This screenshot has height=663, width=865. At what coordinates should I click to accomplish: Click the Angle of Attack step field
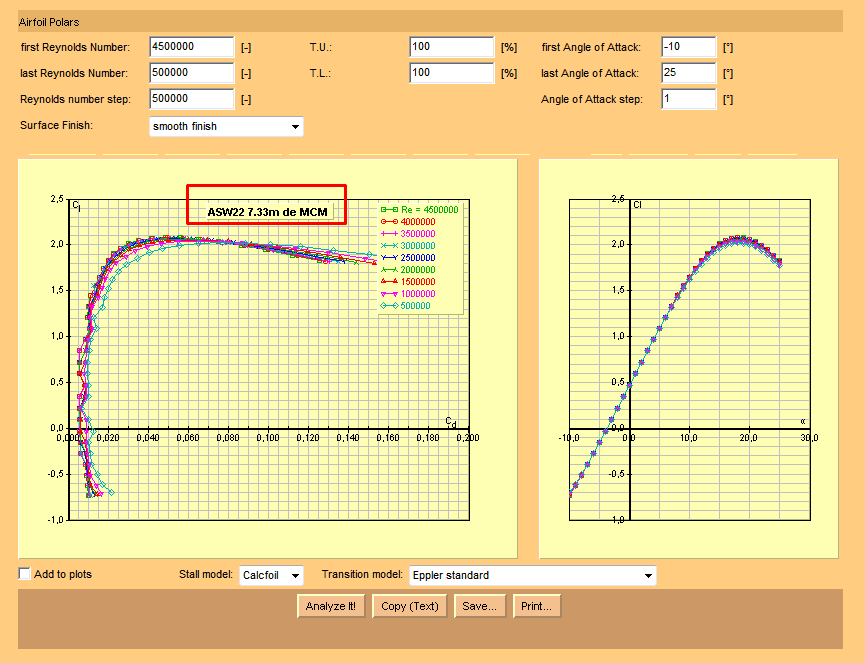click(x=689, y=99)
